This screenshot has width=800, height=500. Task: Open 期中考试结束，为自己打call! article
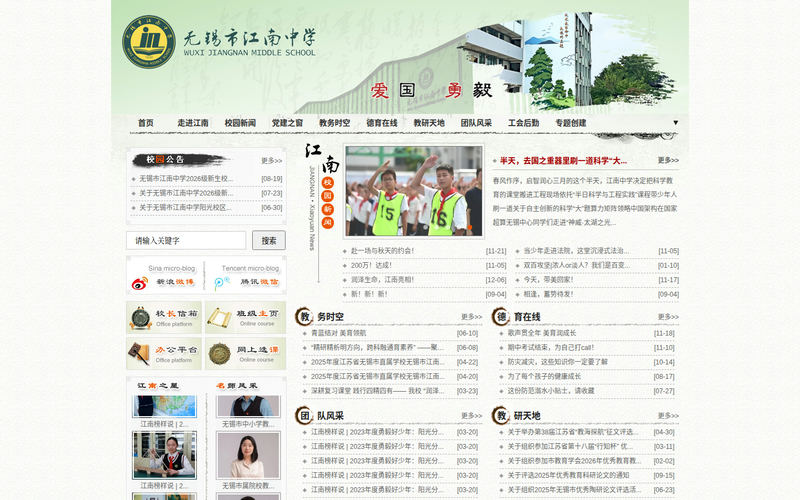pos(551,347)
